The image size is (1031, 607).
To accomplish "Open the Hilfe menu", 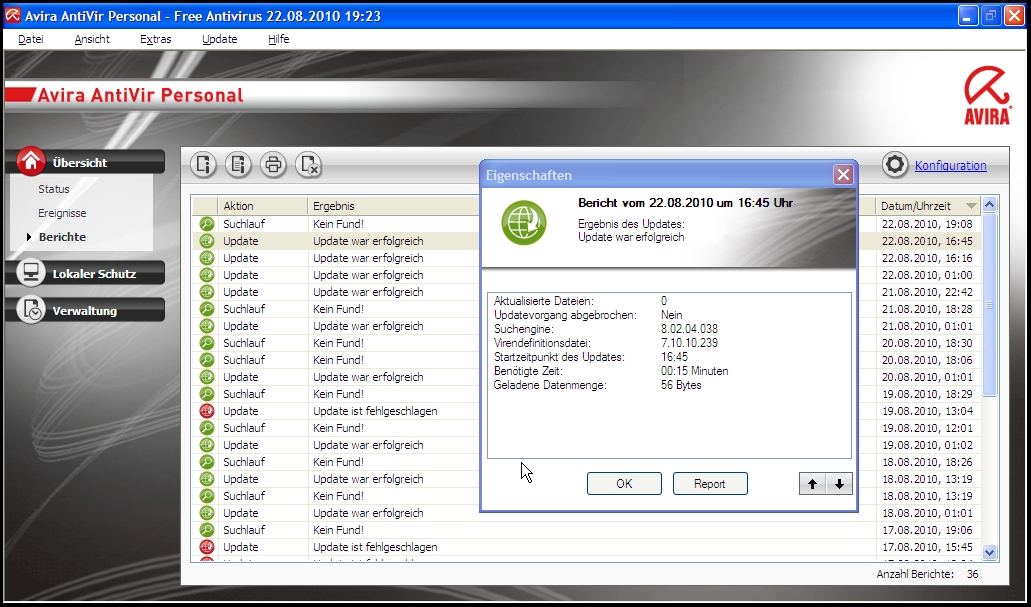I will [278, 39].
